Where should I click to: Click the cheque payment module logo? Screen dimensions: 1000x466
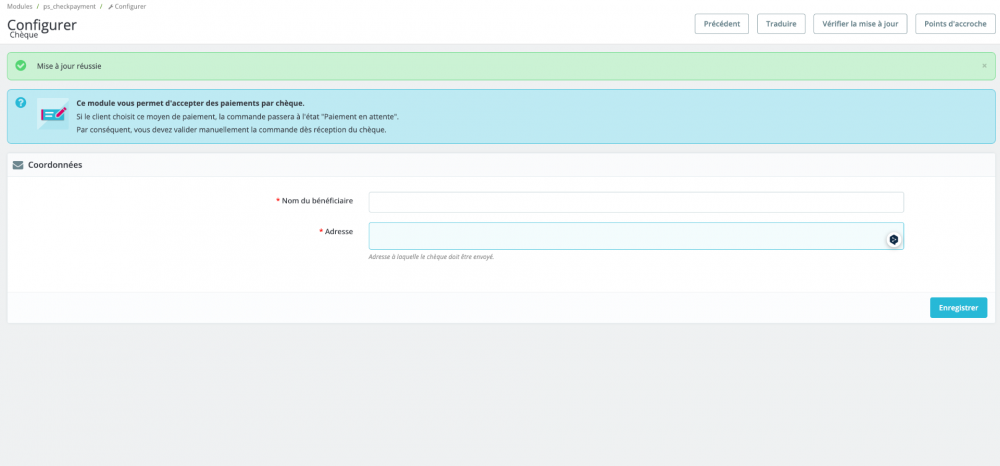pyautogui.click(x=53, y=113)
